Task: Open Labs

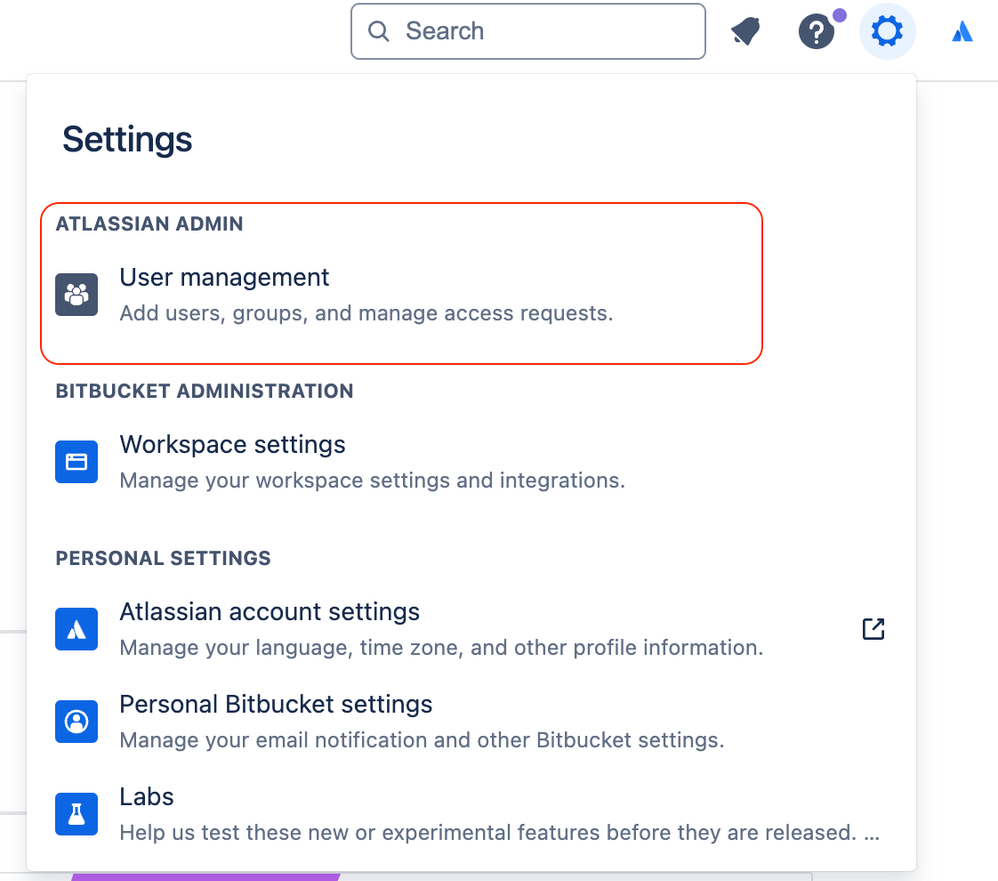Action: (x=146, y=797)
